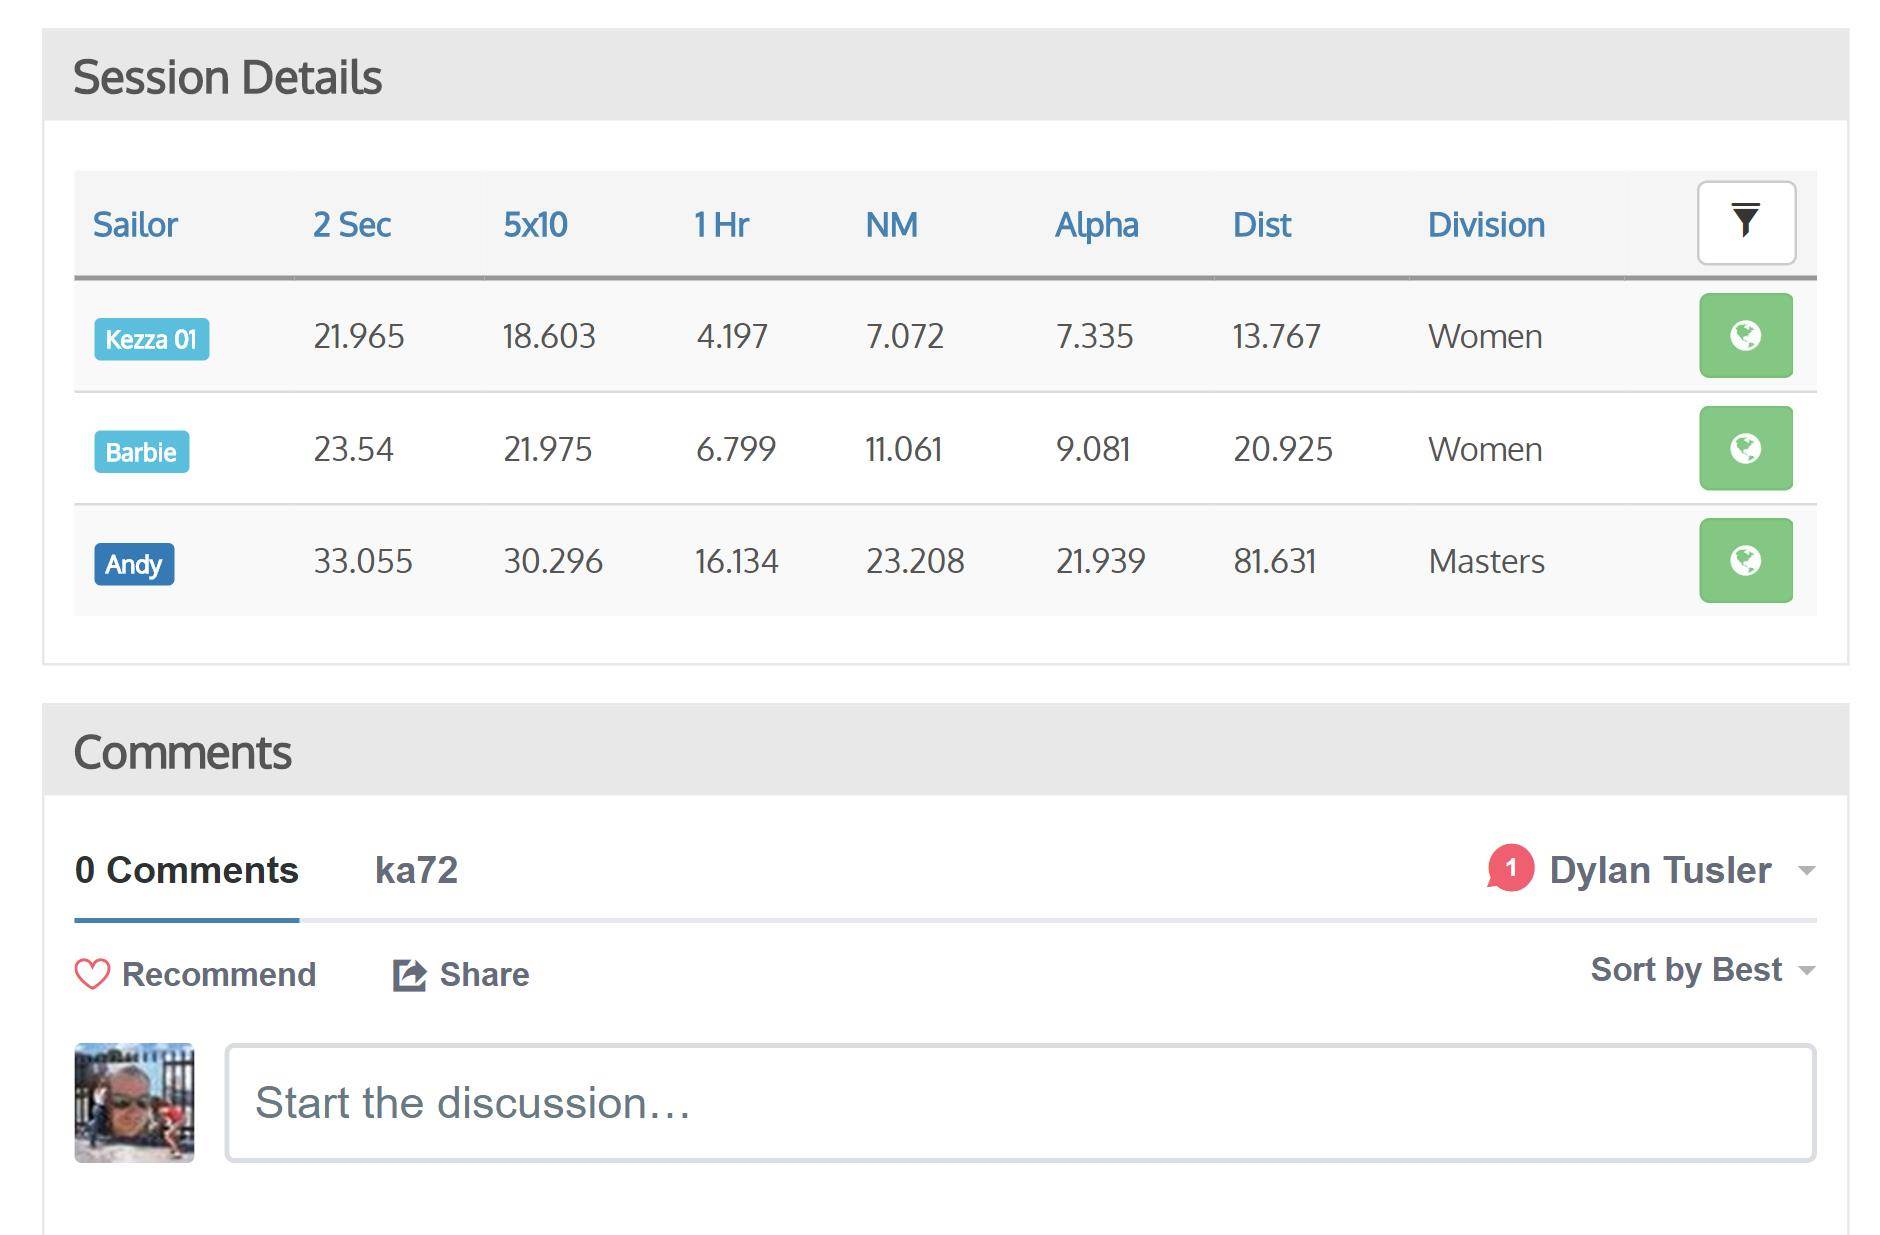Viewport: 1880px width, 1235px height.
Task: Select Barbie's Alpha value 9.081
Action: tap(1093, 449)
